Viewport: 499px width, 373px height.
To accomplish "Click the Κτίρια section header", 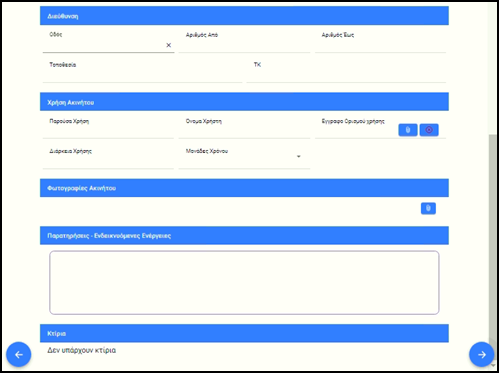I will click(x=244, y=333).
